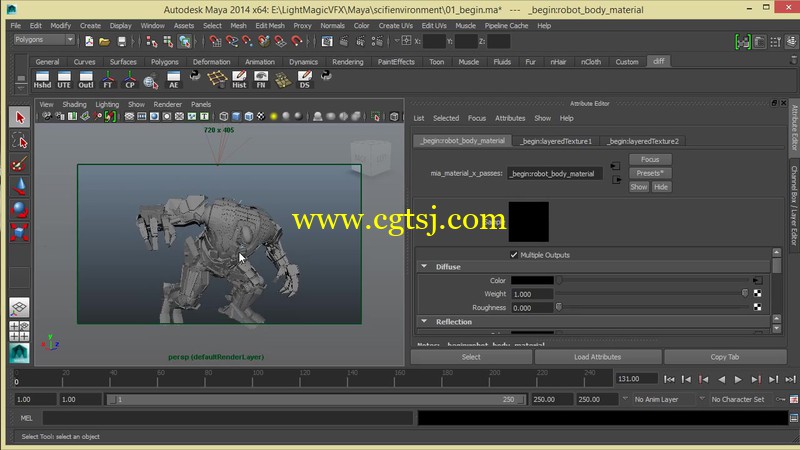Click the Presets* button
The height and width of the screenshot is (450, 800).
pos(650,173)
